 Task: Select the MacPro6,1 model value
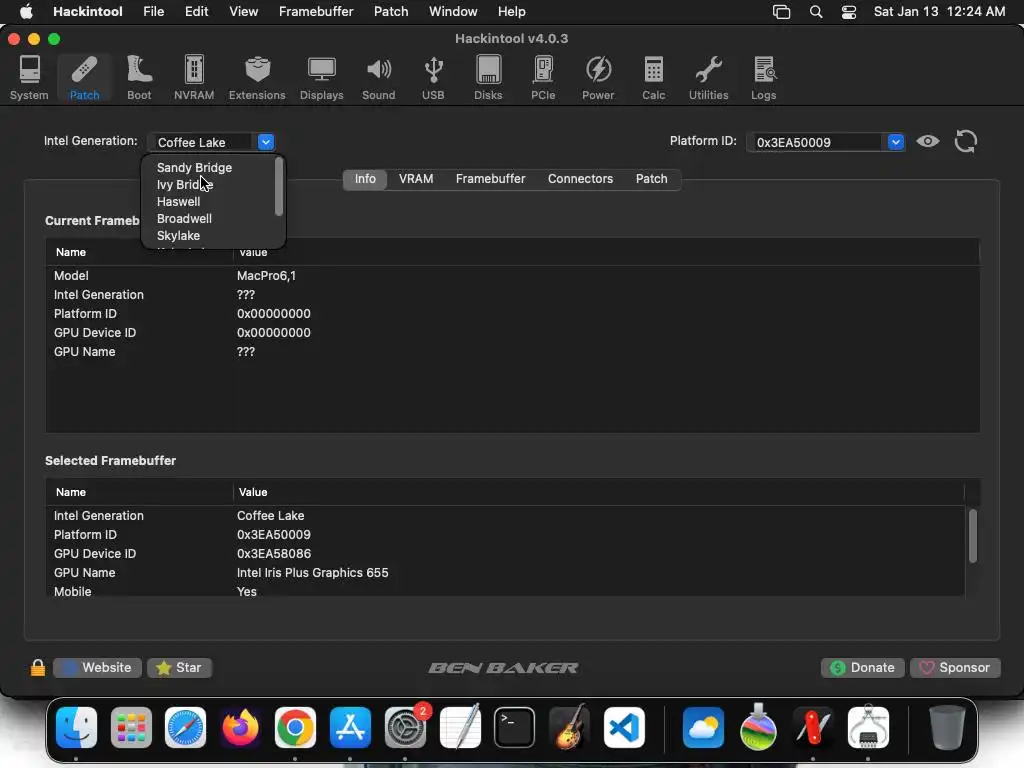coord(266,276)
